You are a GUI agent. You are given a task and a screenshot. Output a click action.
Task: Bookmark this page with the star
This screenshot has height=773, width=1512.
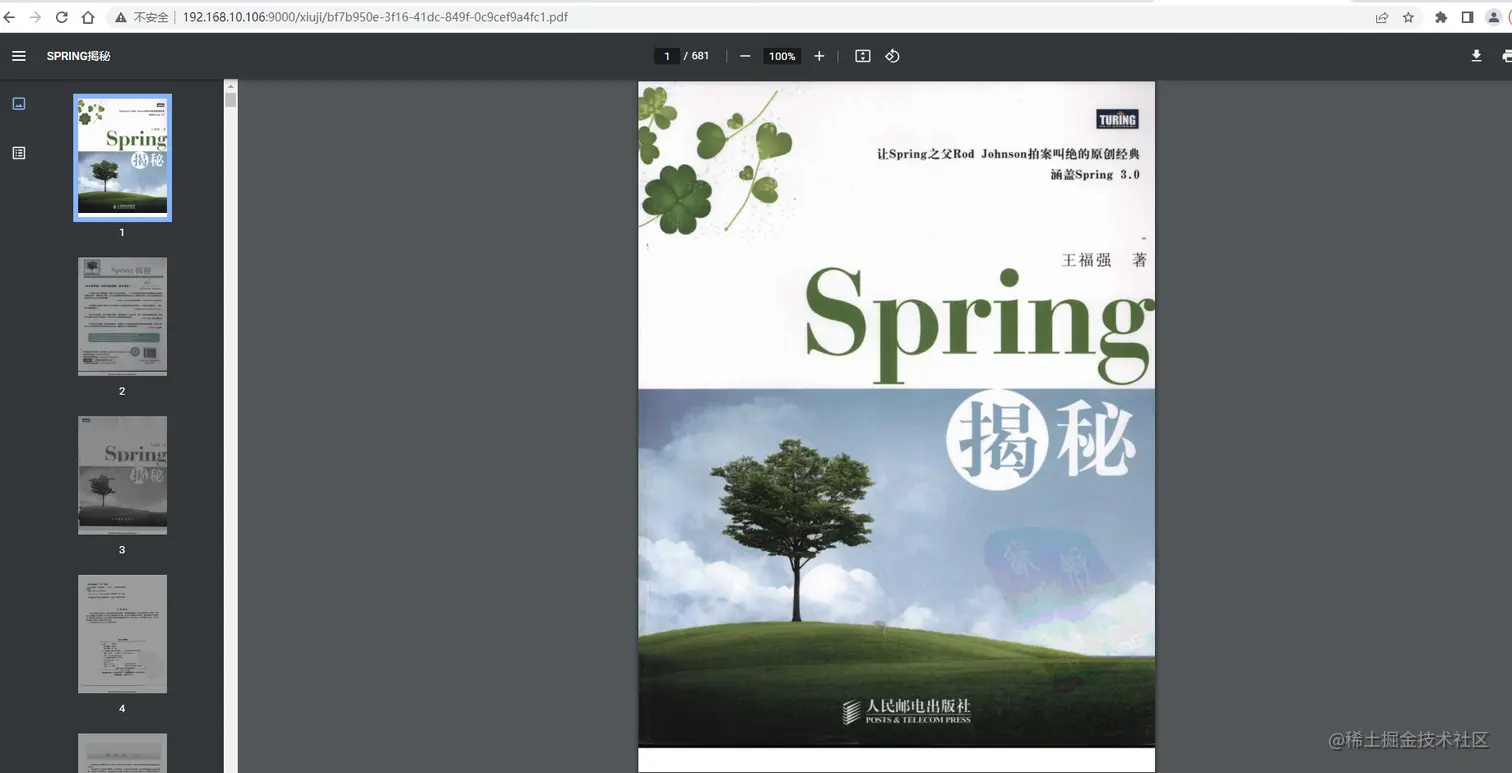click(1408, 17)
